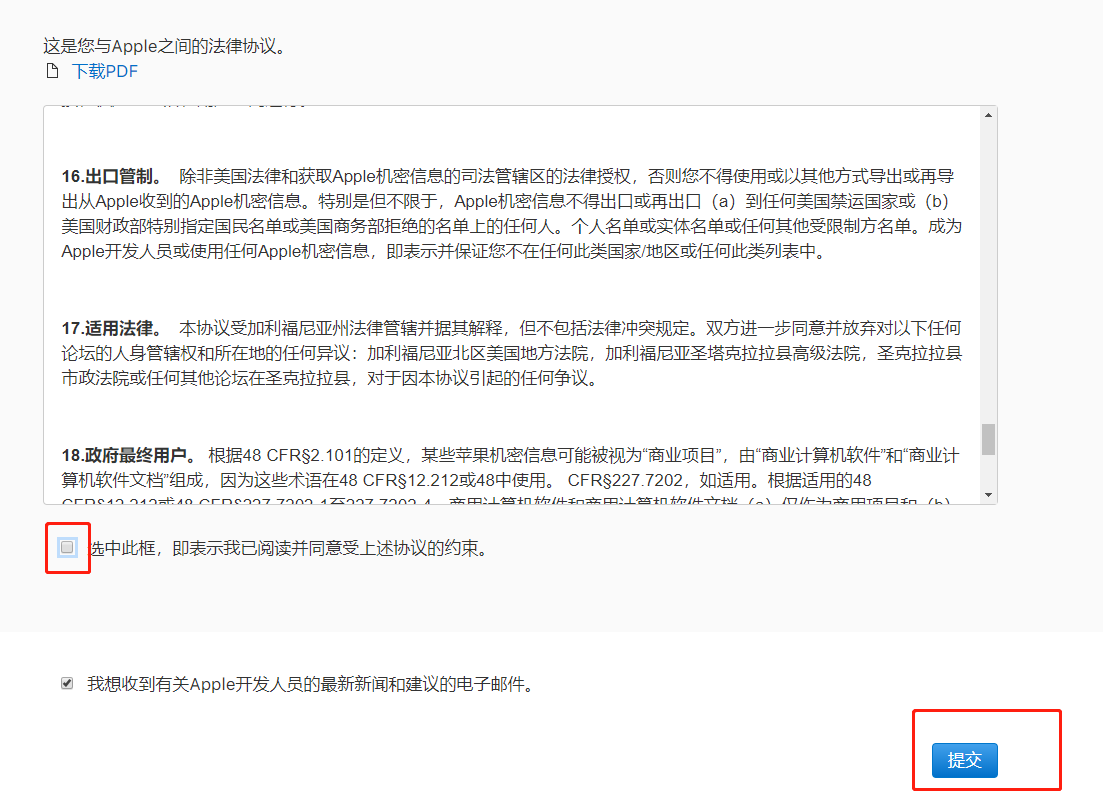Check the box agreeing to the agreement
The width and height of the screenshot is (1103, 802).
pyautogui.click(x=67, y=547)
